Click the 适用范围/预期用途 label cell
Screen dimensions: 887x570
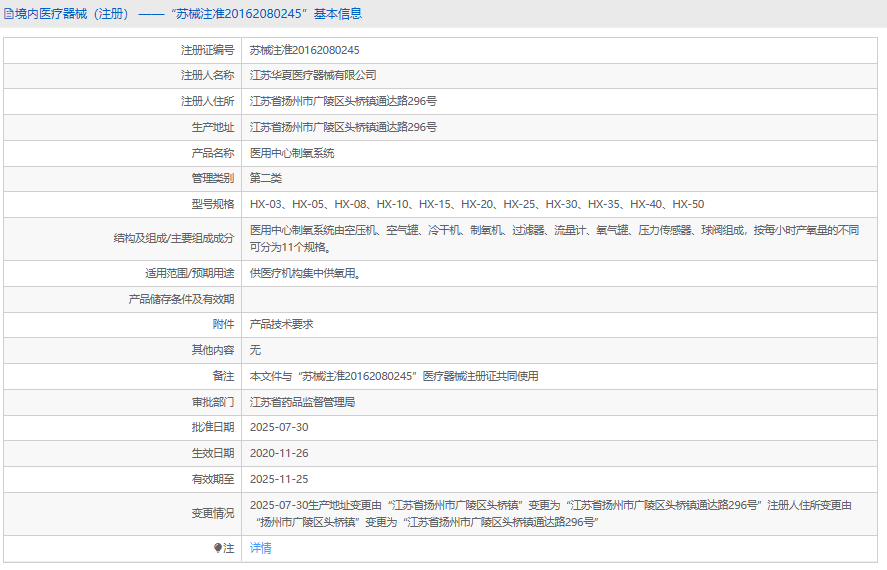coord(123,273)
